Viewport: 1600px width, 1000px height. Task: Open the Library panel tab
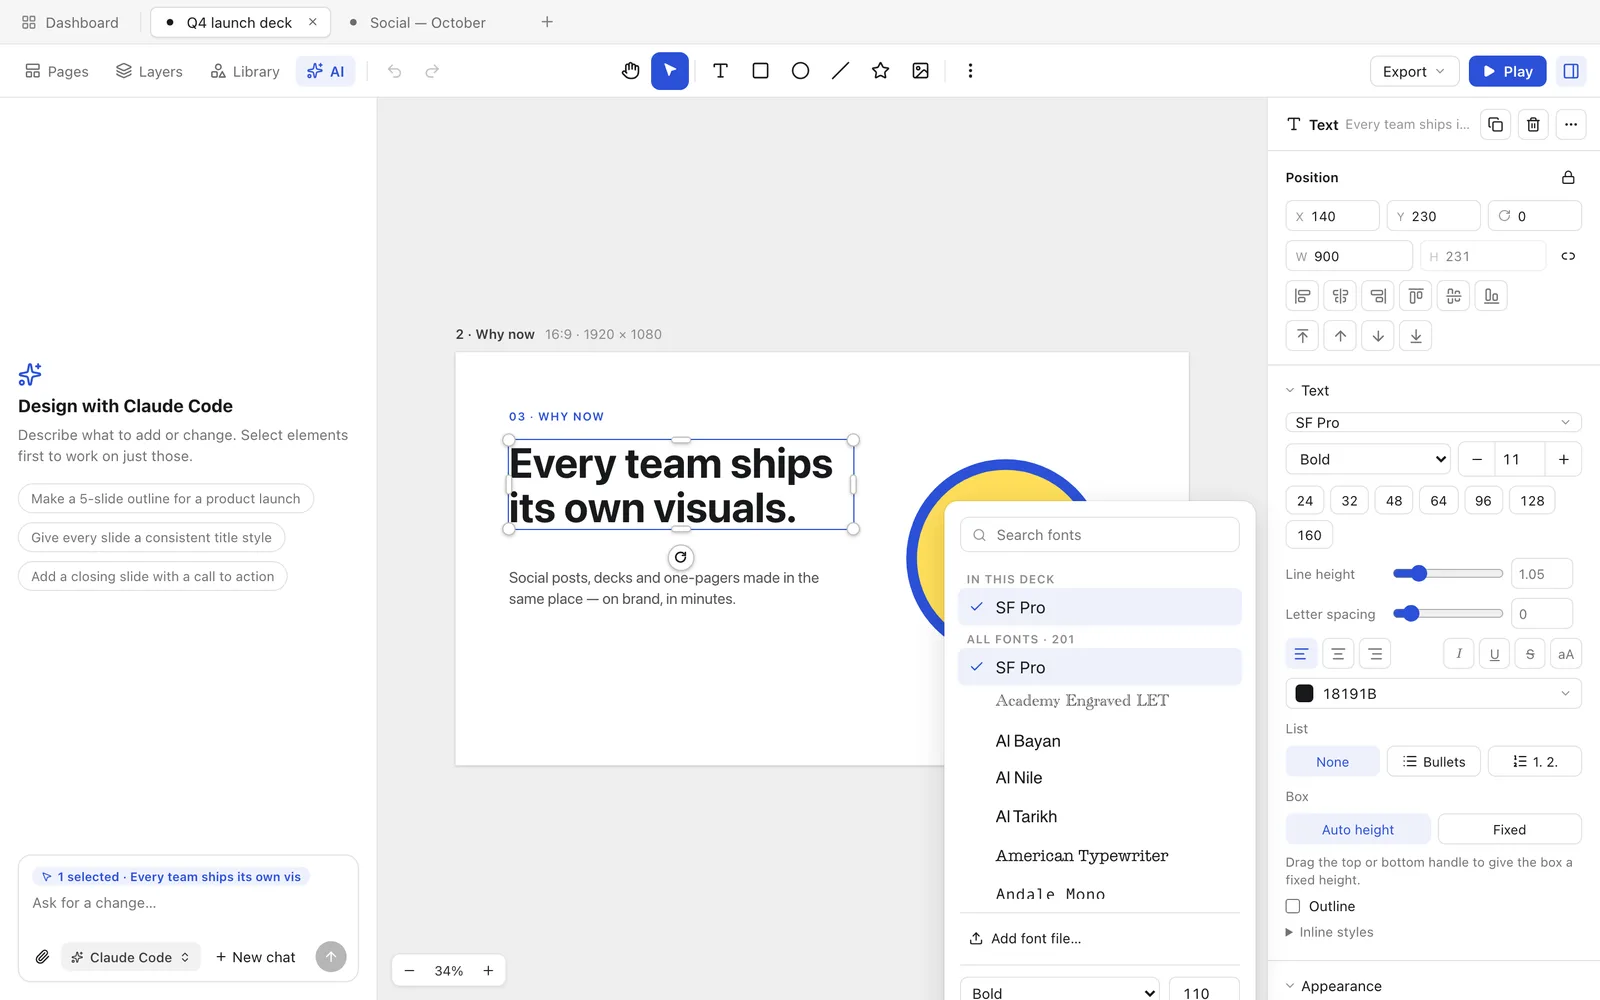tap(245, 71)
